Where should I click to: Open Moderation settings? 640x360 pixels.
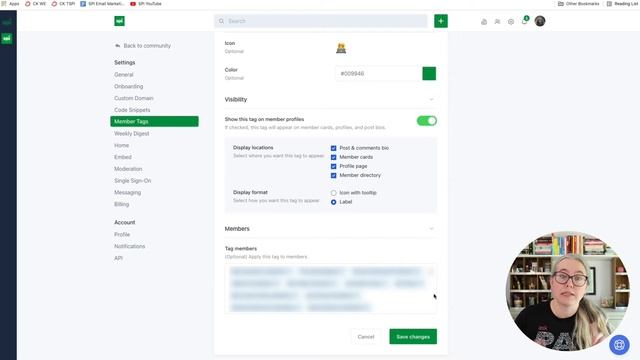pos(128,169)
